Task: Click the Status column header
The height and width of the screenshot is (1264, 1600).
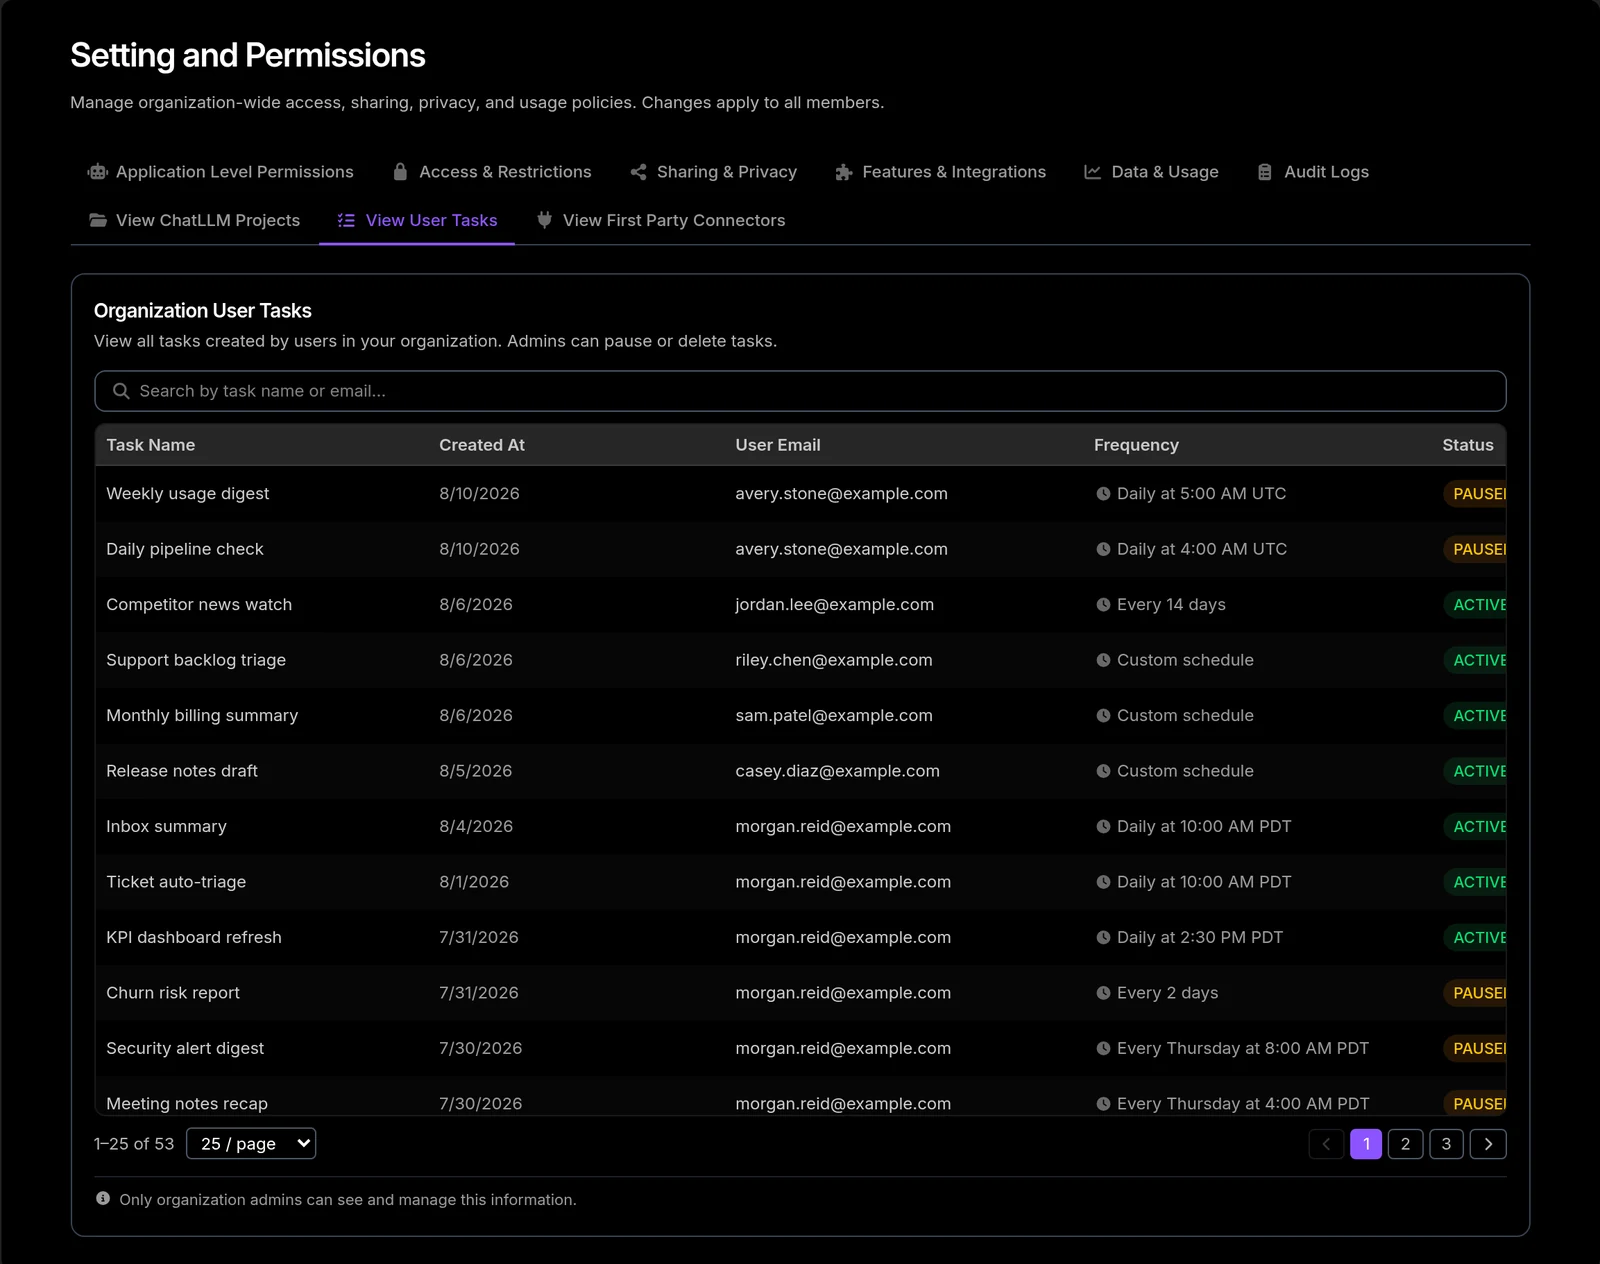Action: (x=1468, y=445)
